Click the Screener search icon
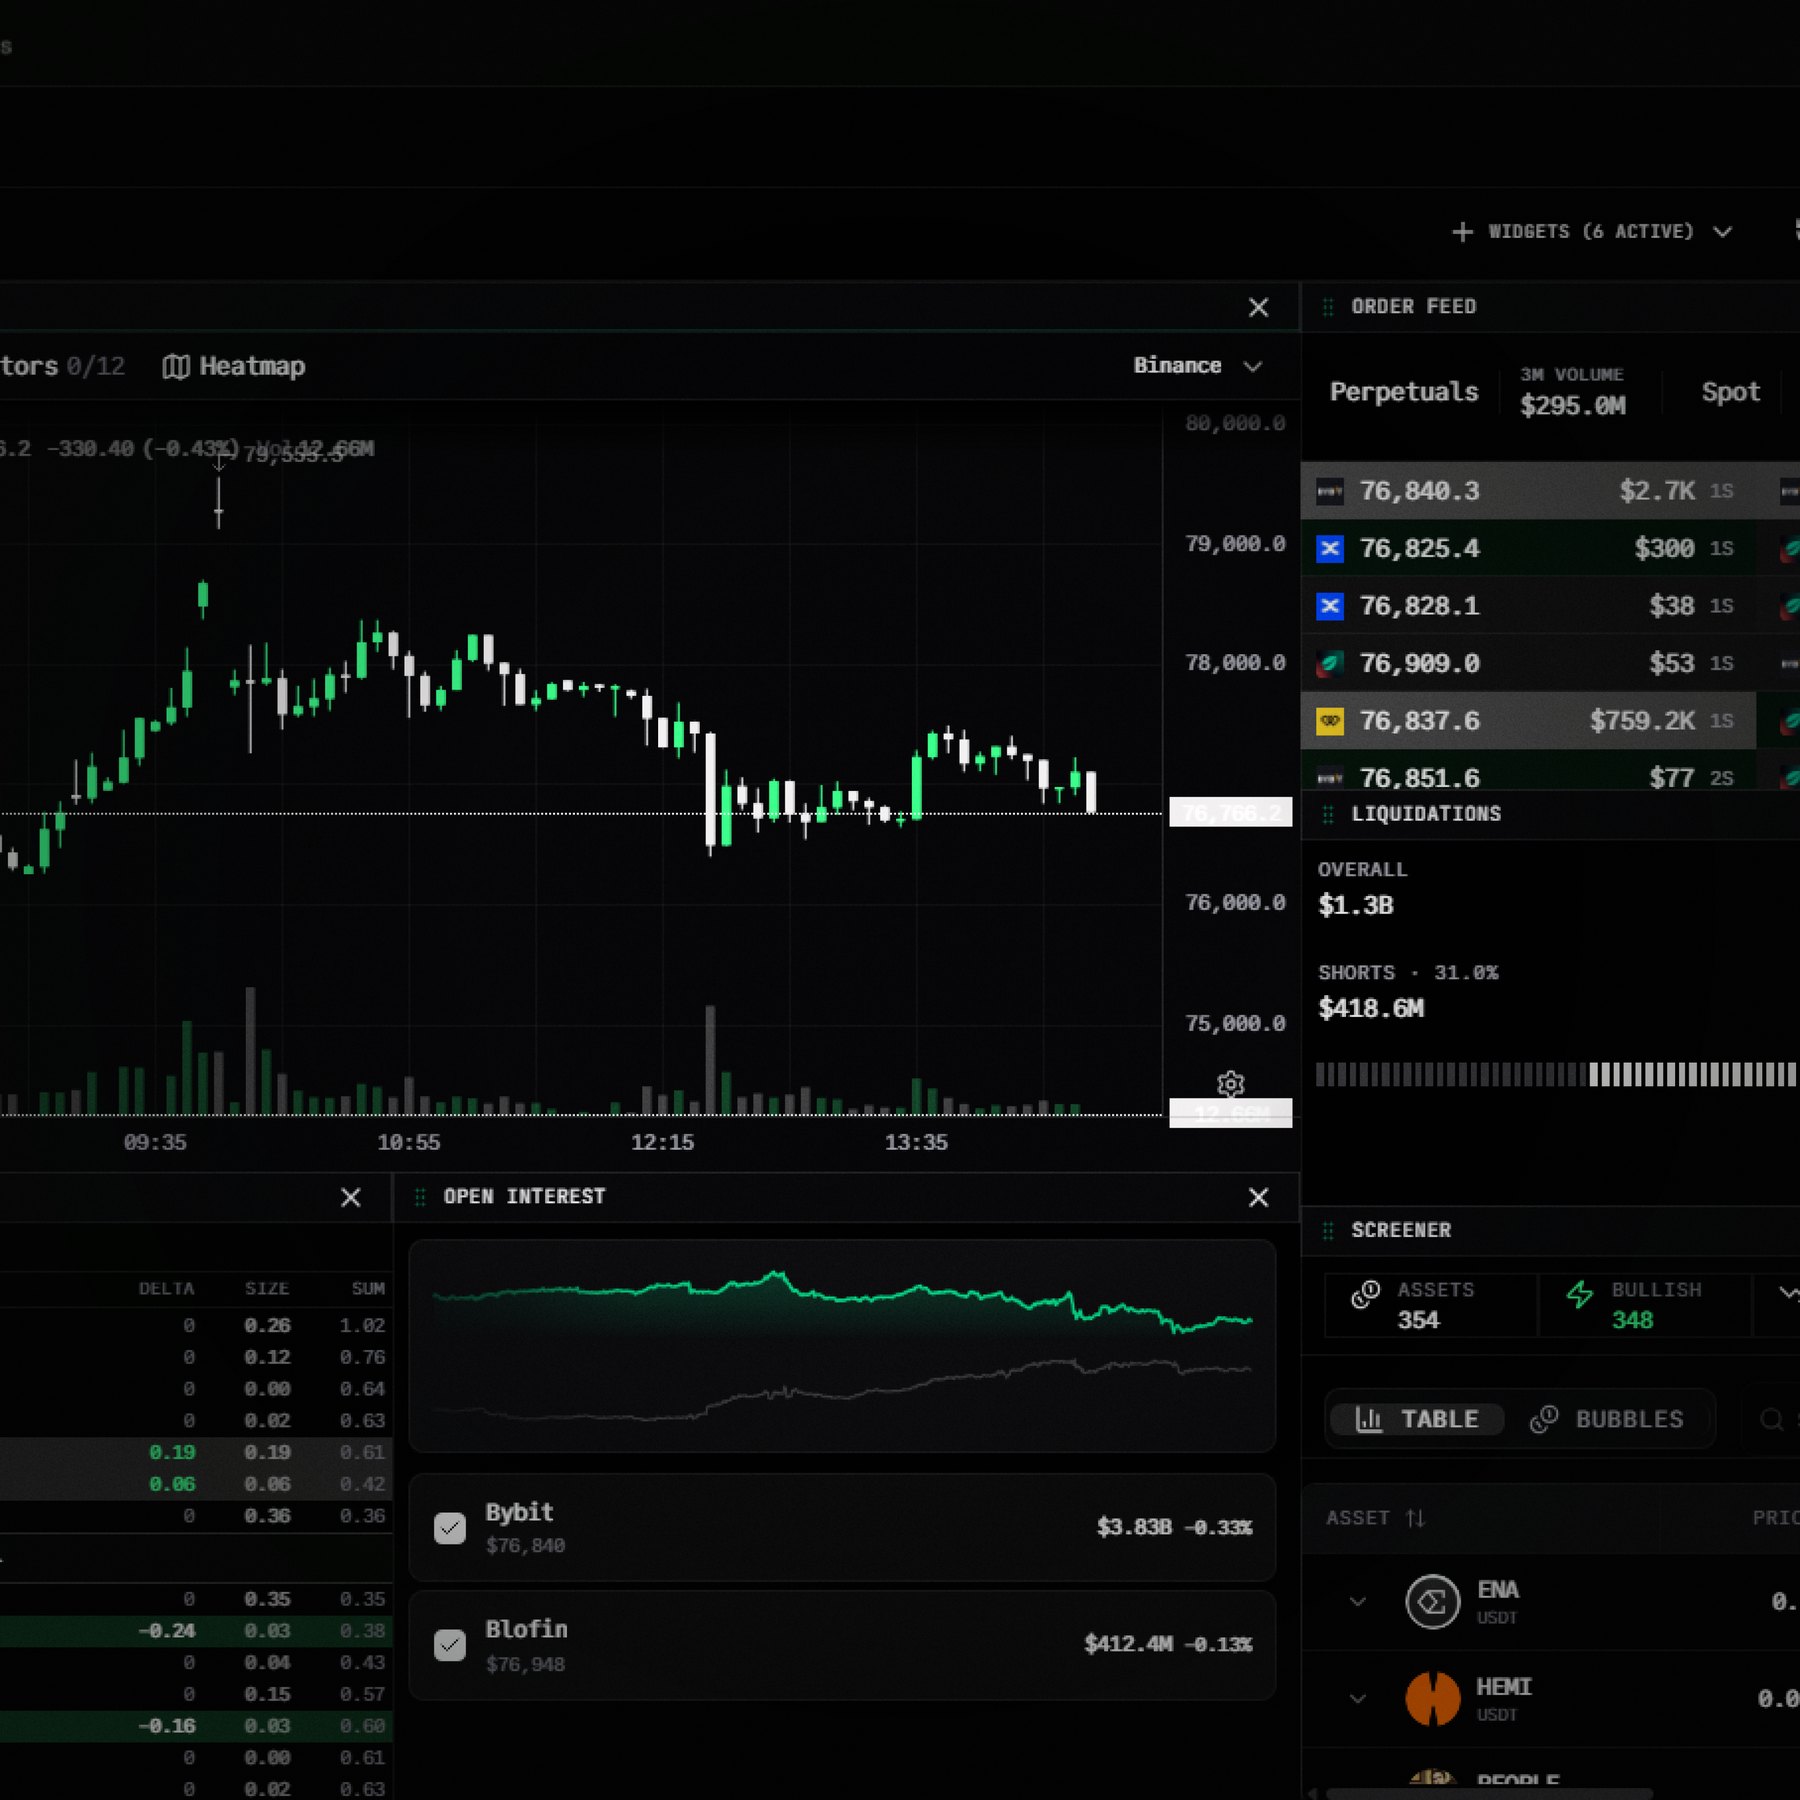 pos(1771,1419)
